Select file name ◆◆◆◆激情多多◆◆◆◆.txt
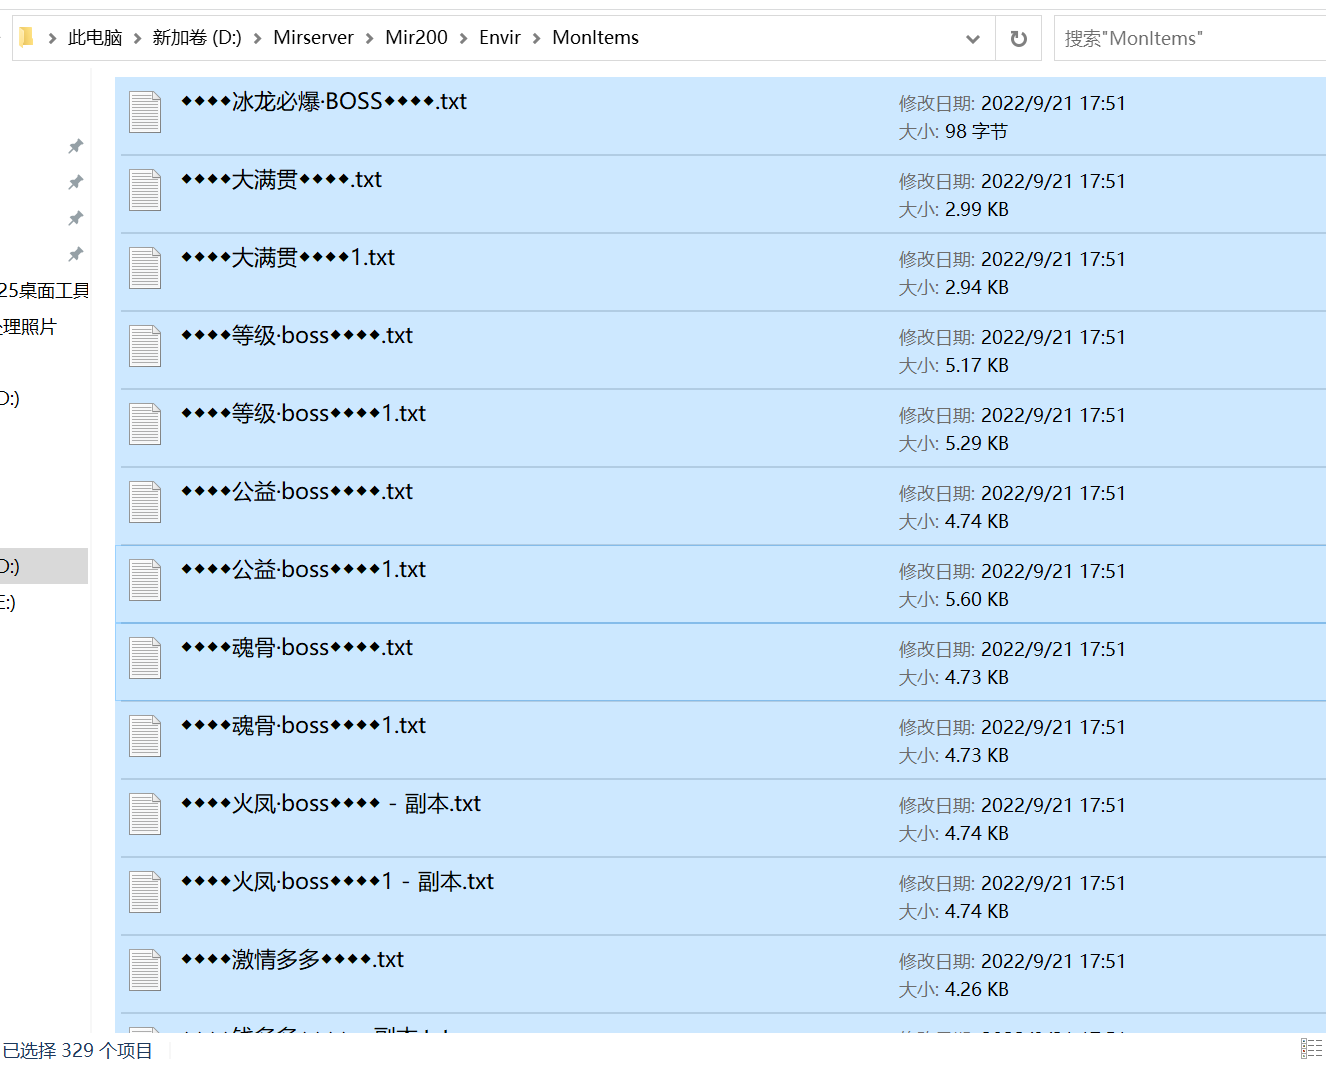 pyautogui.click(x=292, y=959)
